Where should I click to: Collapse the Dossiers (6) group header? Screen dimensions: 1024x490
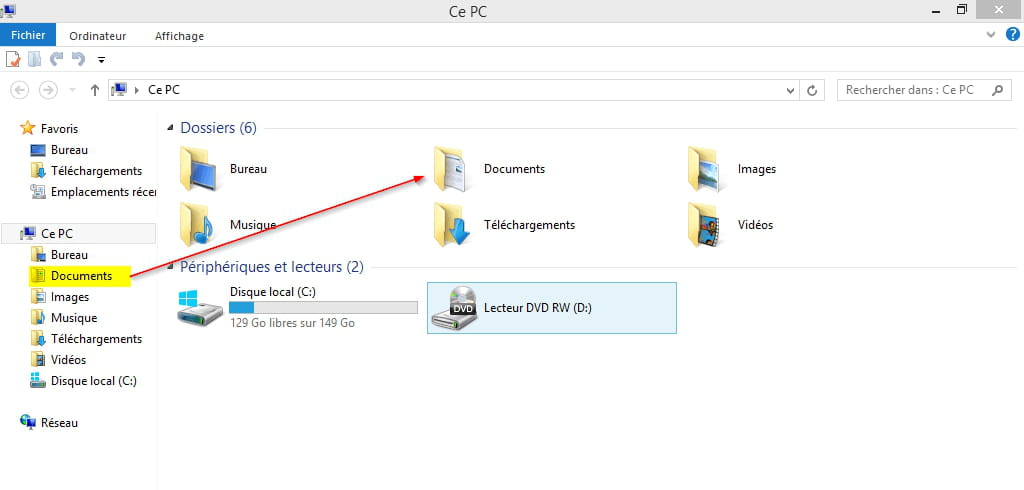171,128
